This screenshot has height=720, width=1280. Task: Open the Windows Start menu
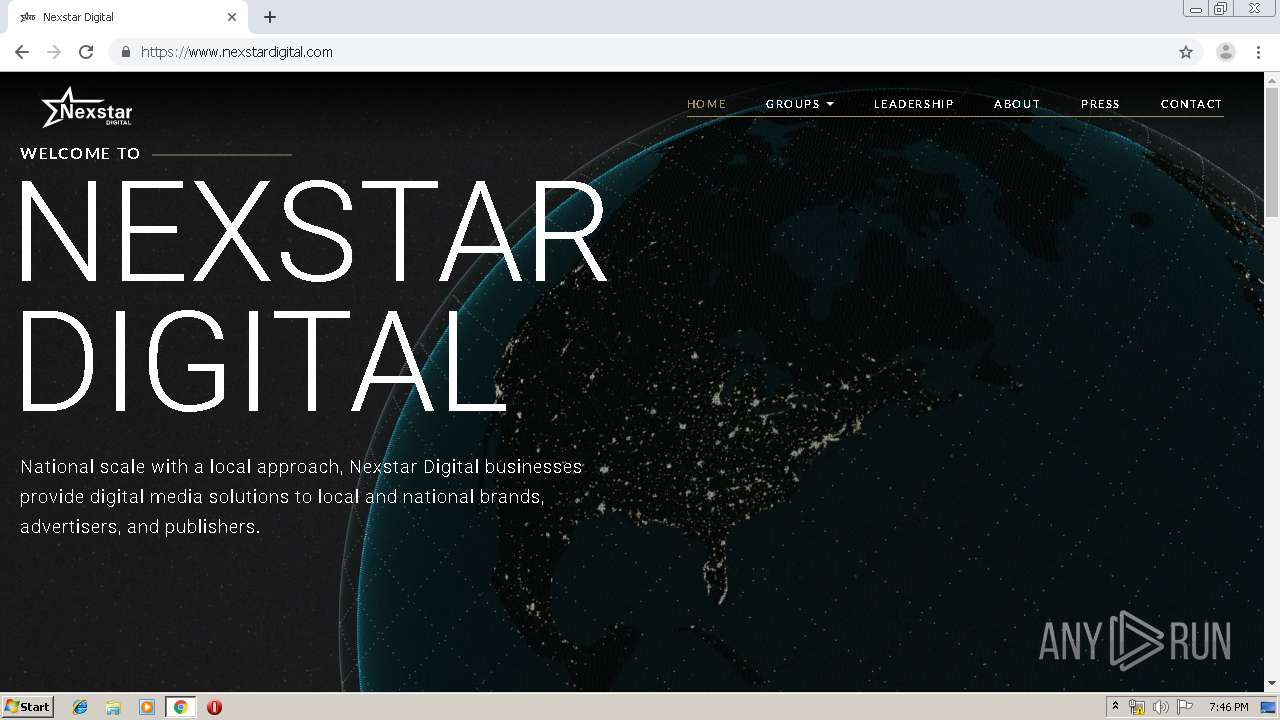pyautogui.click(x=27, y=707)
